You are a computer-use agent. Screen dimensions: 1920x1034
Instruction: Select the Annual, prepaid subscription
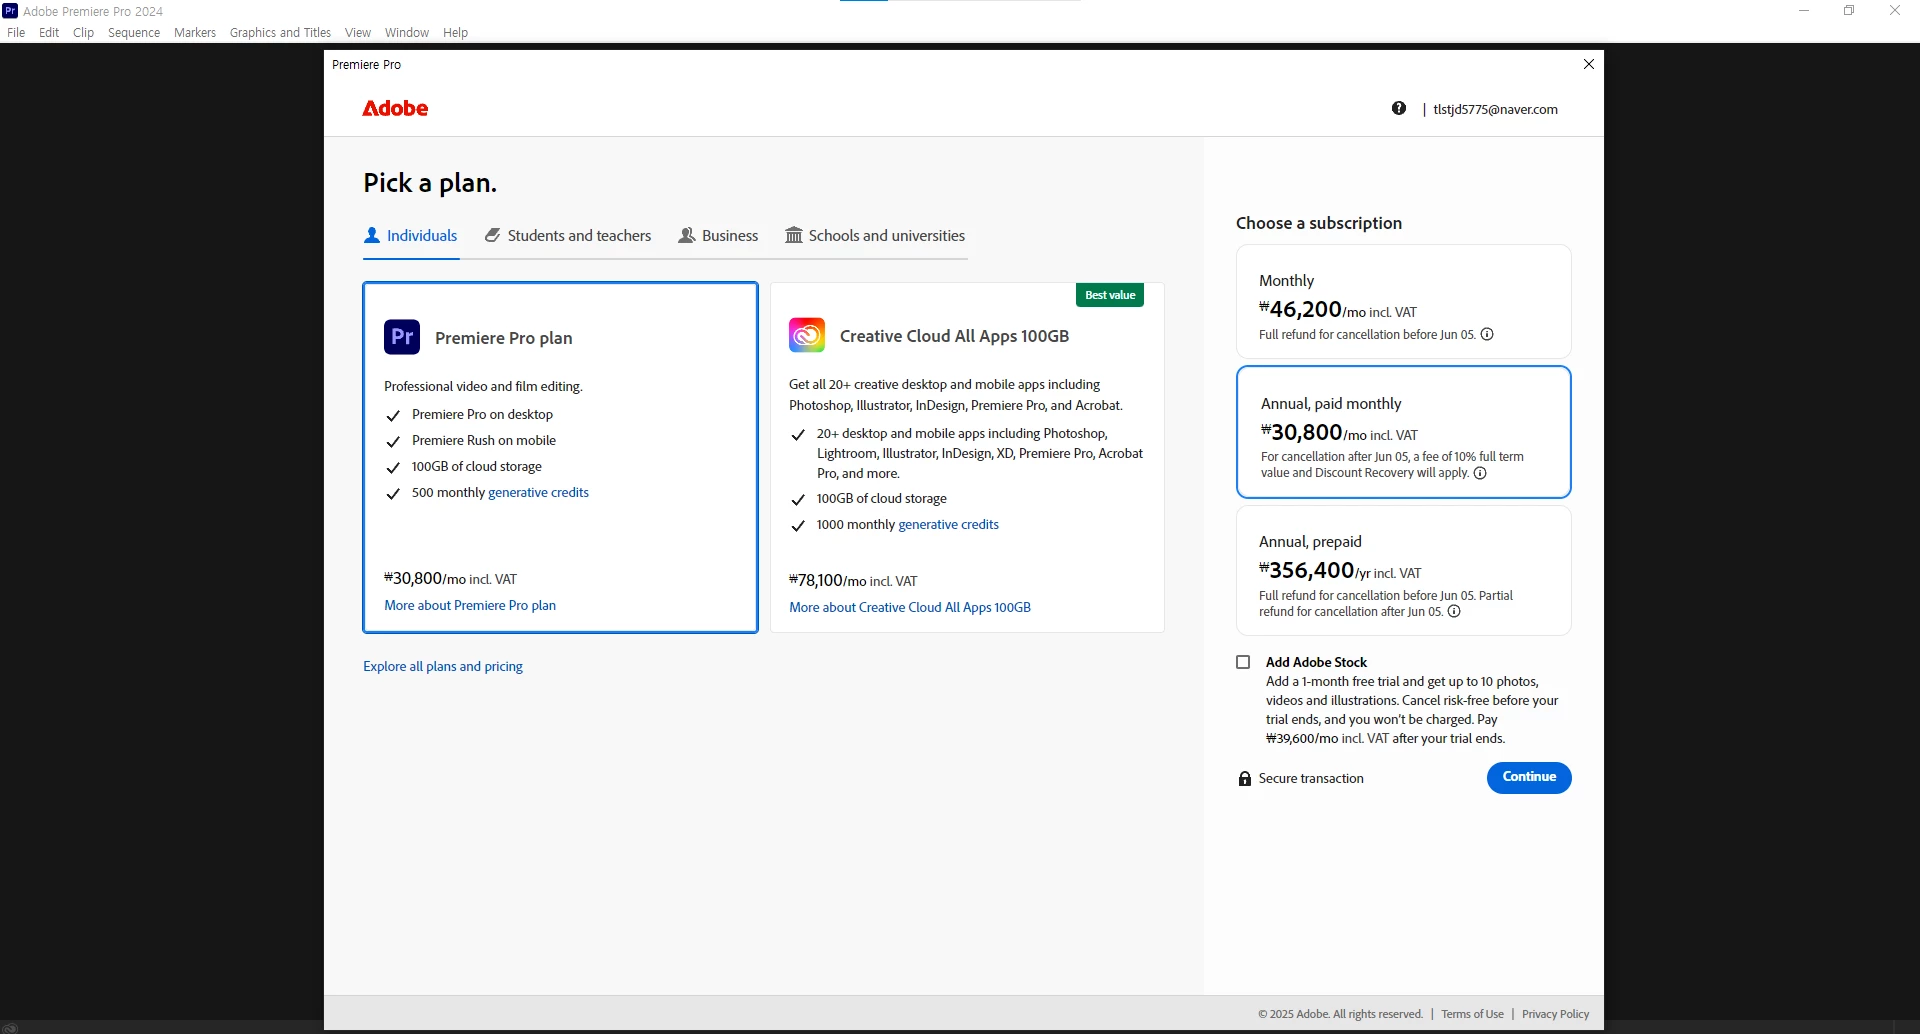coord(1404,570)
